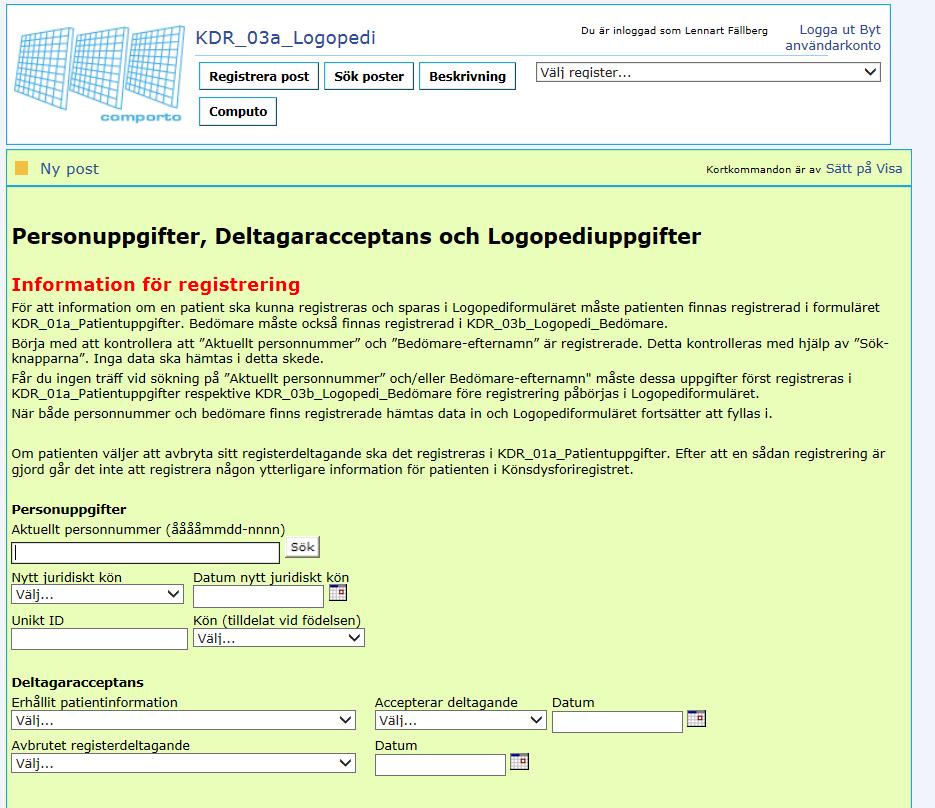The image size is (935, 808).
Task: Click the Ny post heading
Action: pos(69,169)
